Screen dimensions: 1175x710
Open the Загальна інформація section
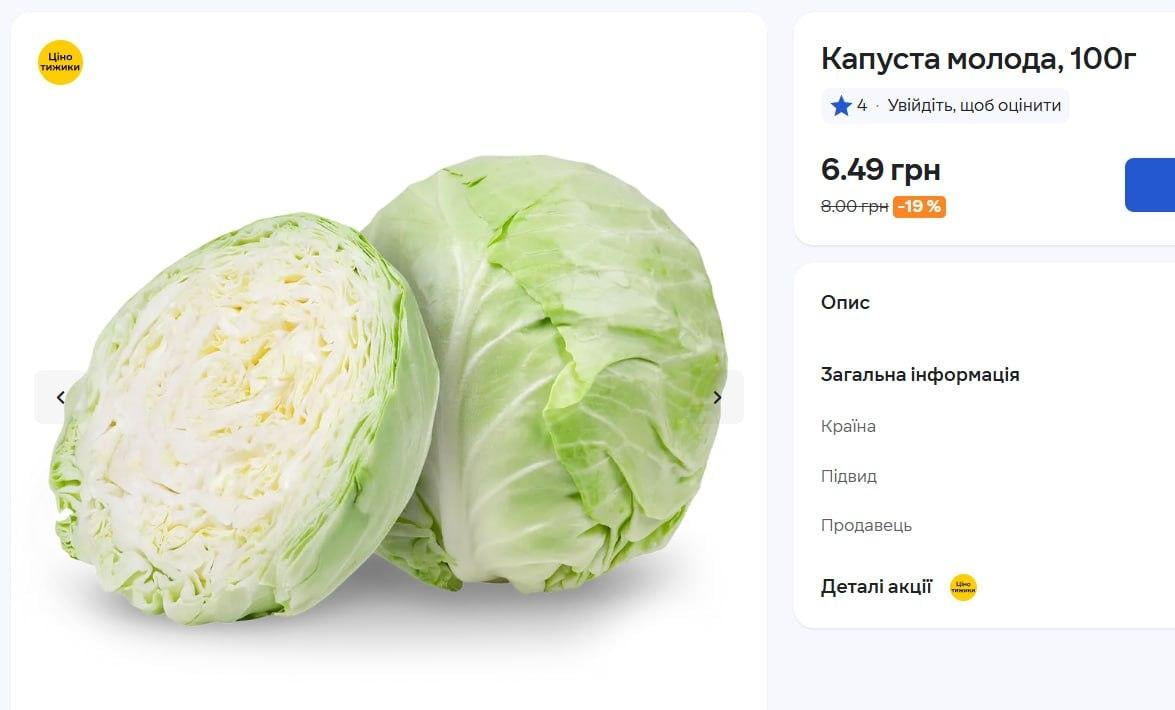click(x=920, y=374)
